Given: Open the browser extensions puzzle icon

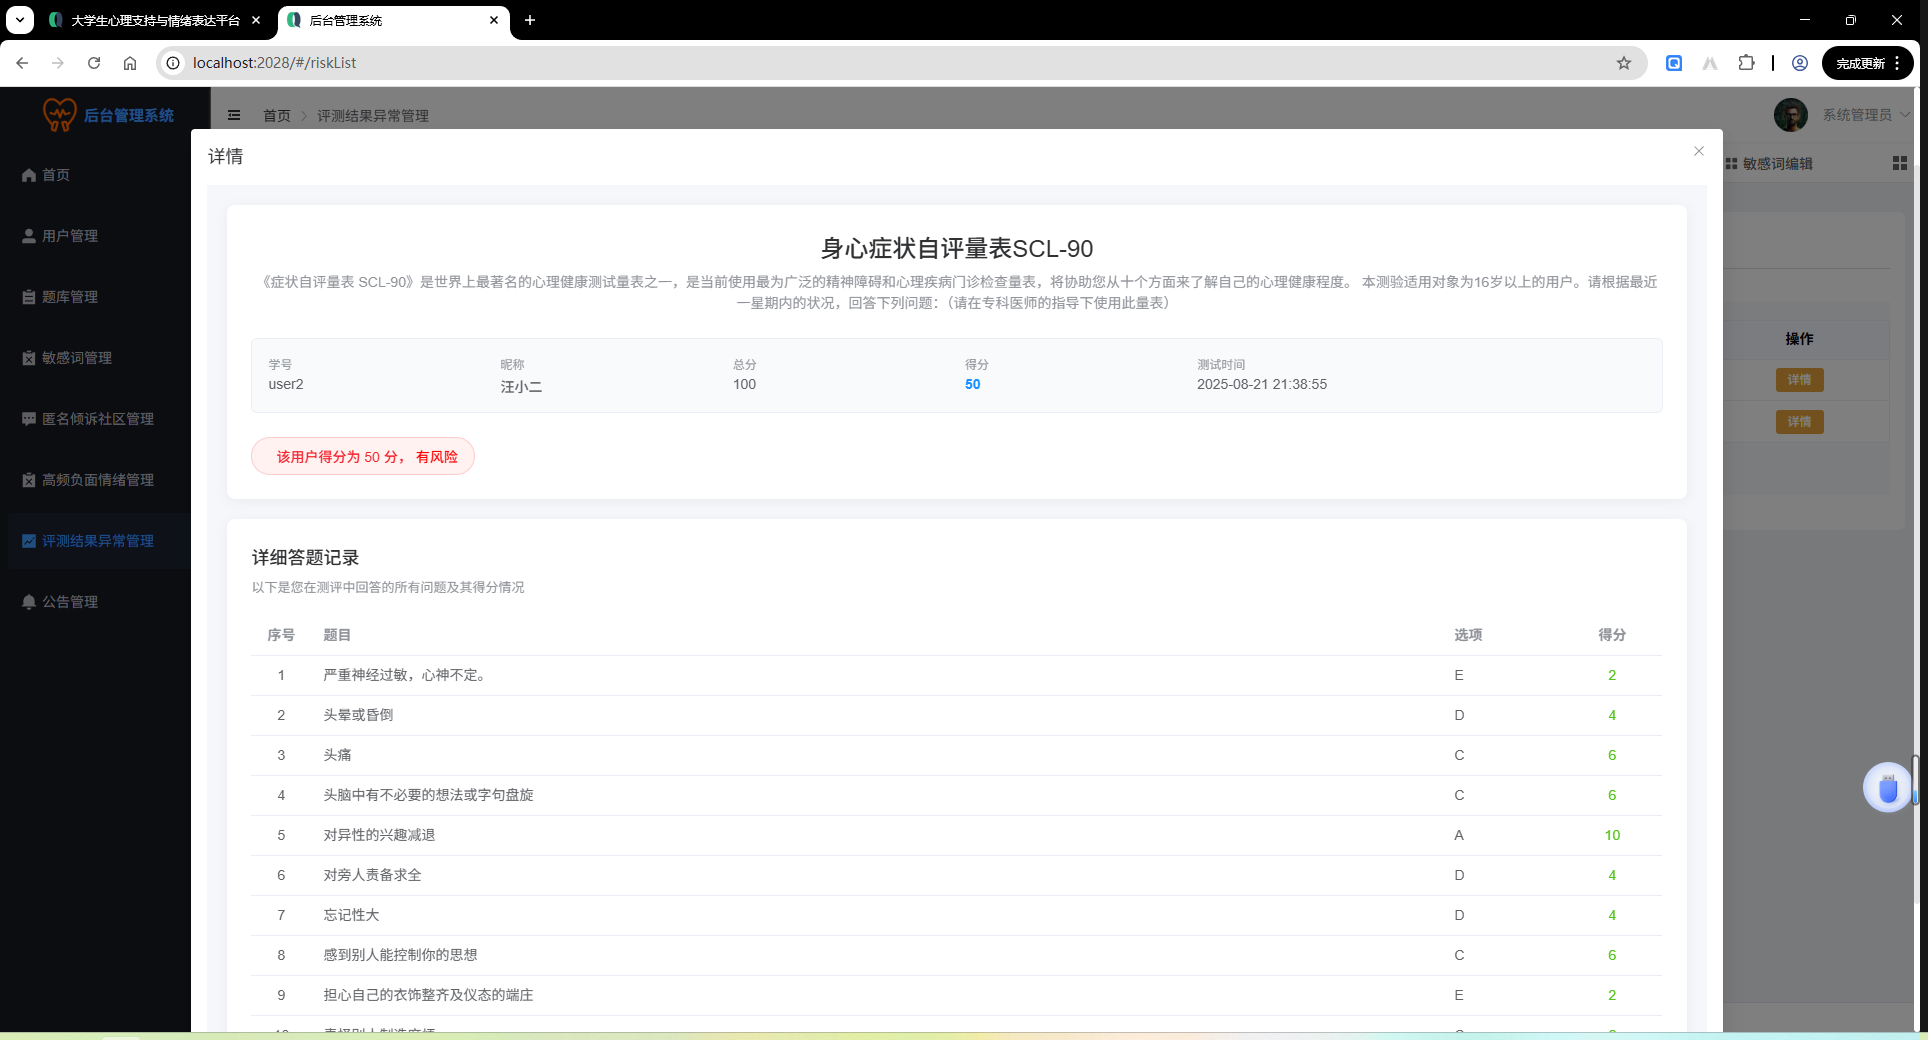Looking at the screenshot, I should tap(1747, 62).
